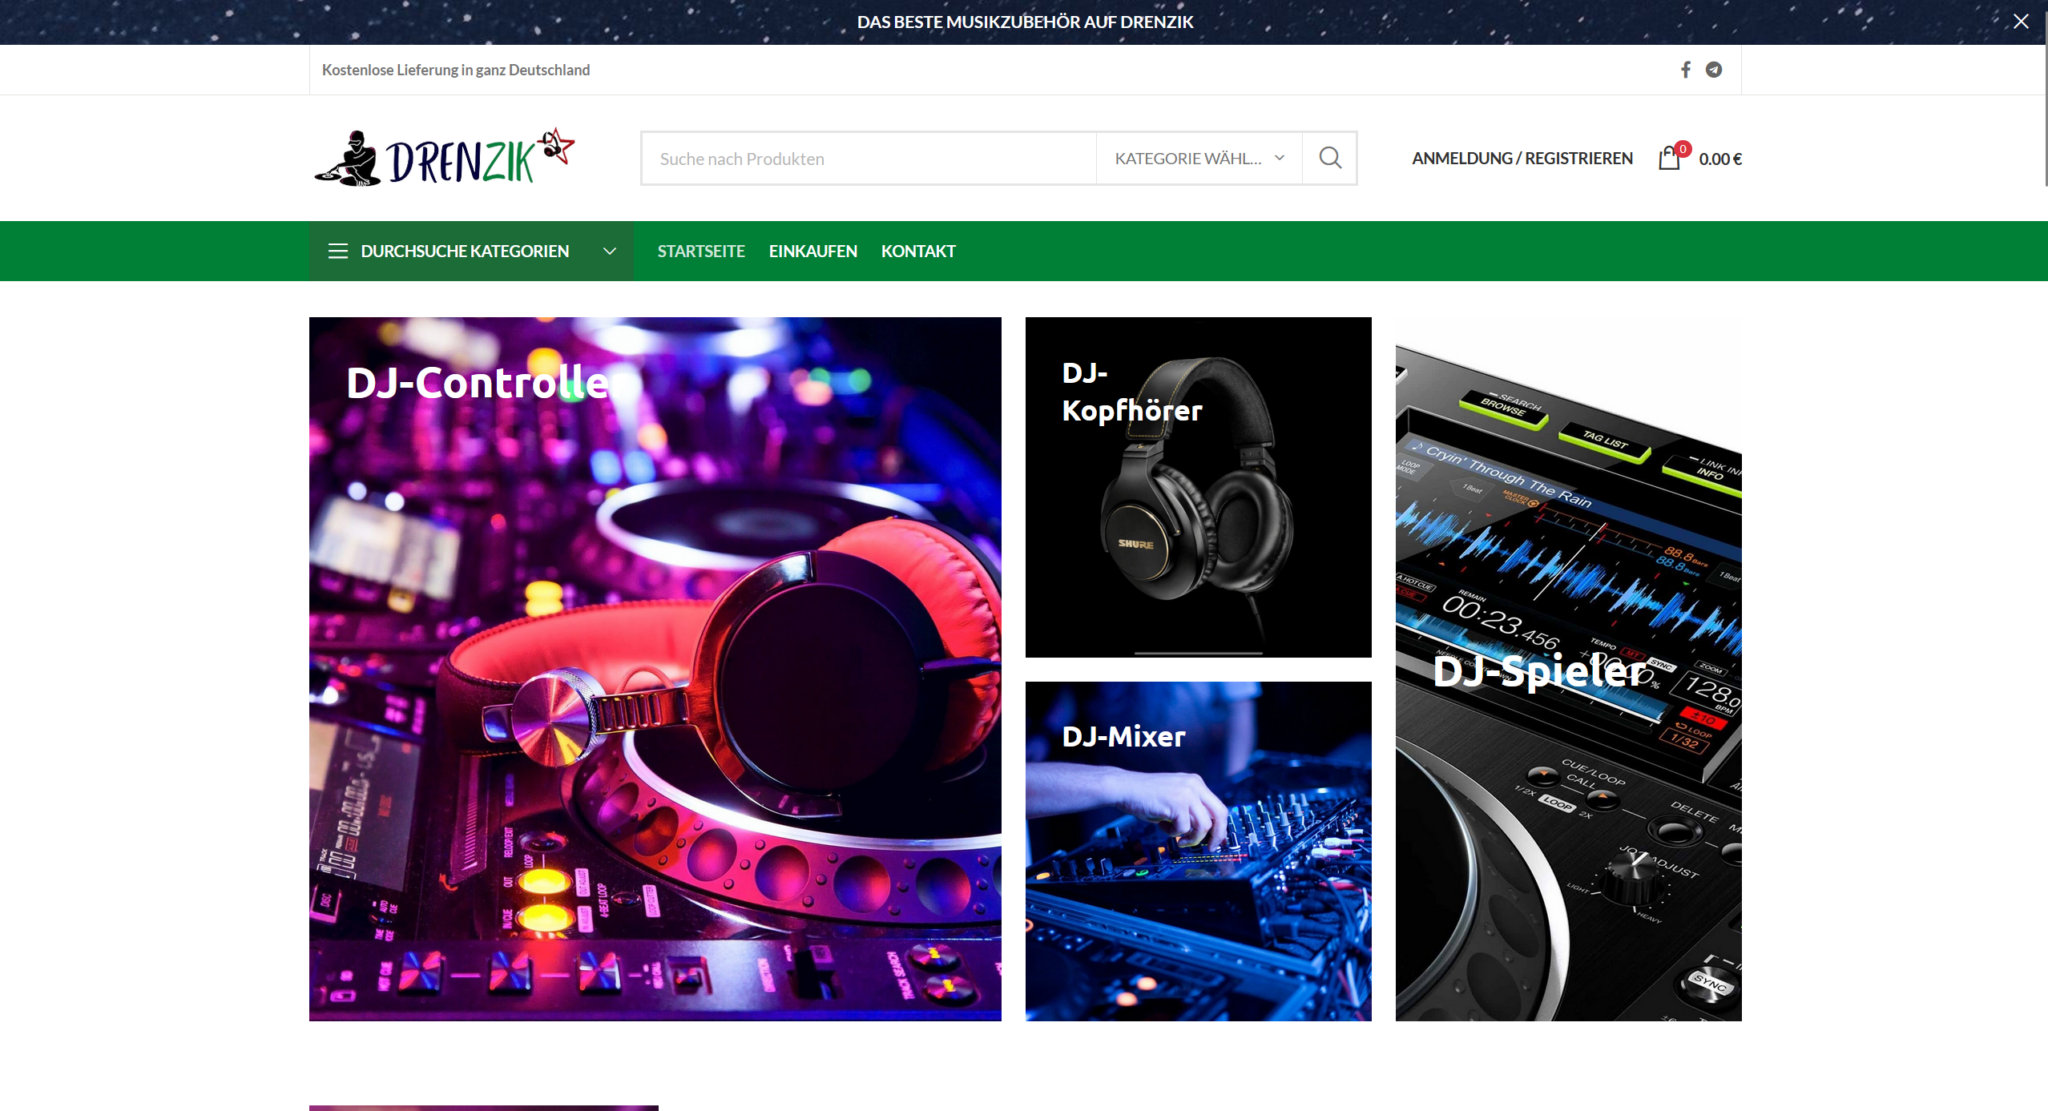Open the DJ-Controller category tile
The image size is (2048, 1111).
click(655, 668)
